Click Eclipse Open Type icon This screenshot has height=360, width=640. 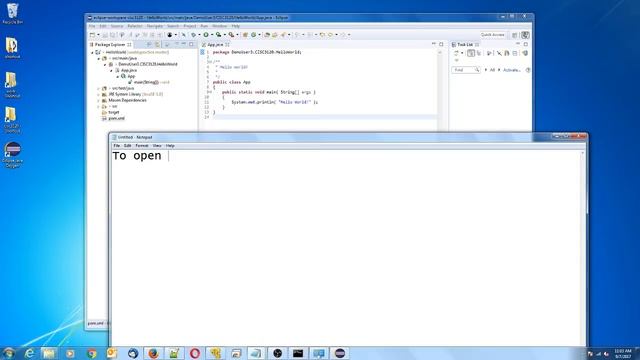[267, 35]
